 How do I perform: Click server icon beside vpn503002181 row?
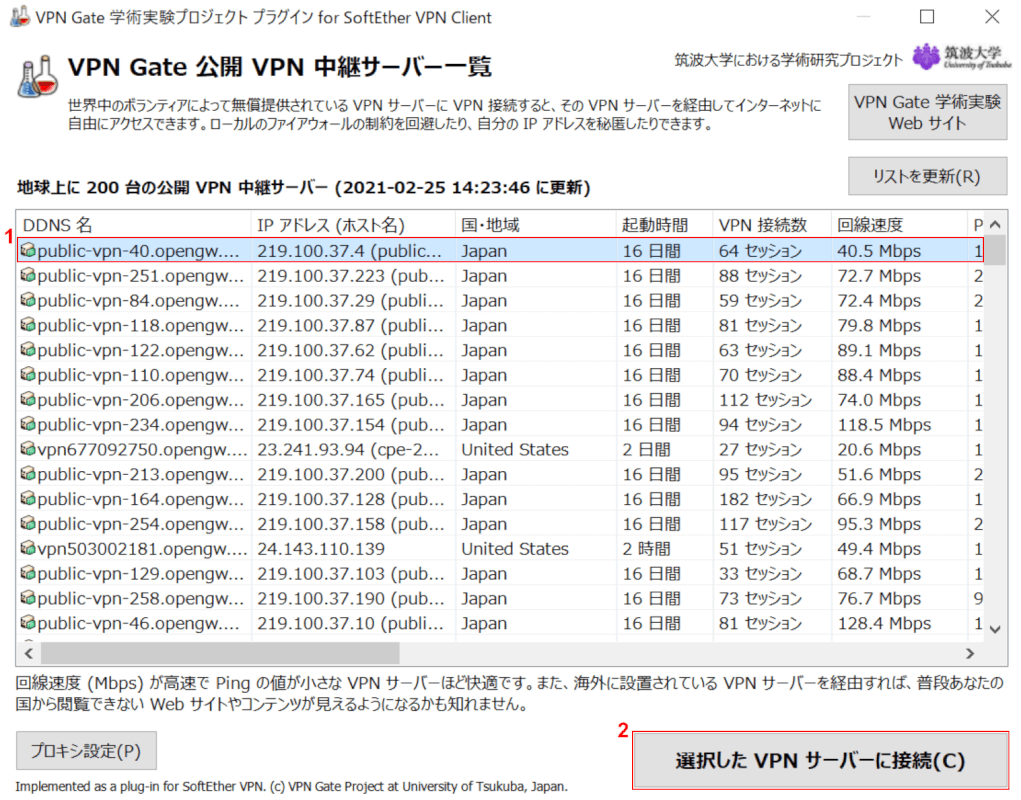[28, 549]
